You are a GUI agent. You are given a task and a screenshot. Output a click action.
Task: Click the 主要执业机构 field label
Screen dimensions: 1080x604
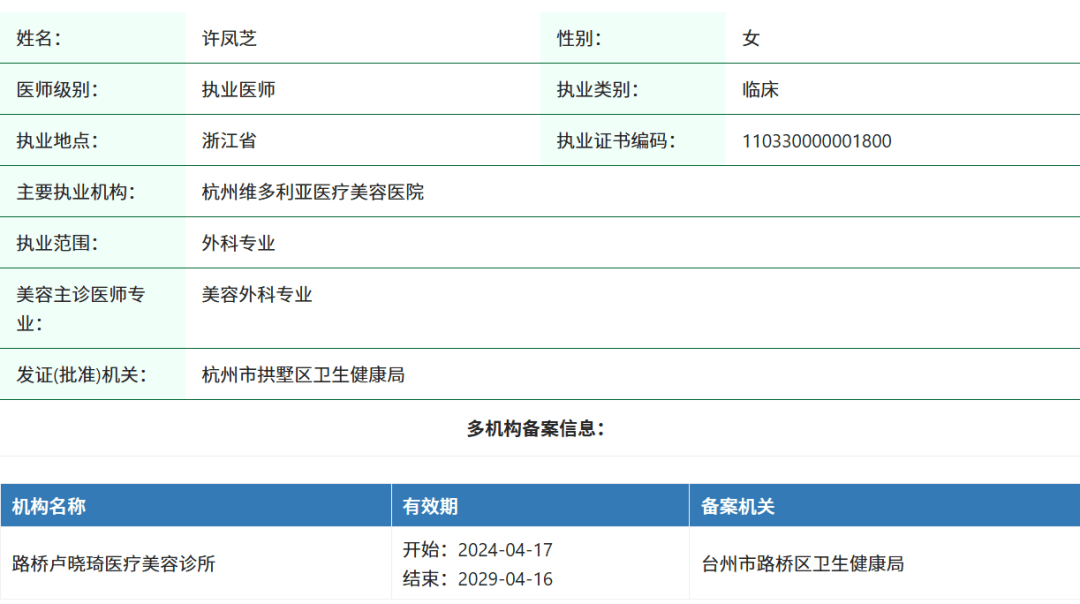pos(76,192)
